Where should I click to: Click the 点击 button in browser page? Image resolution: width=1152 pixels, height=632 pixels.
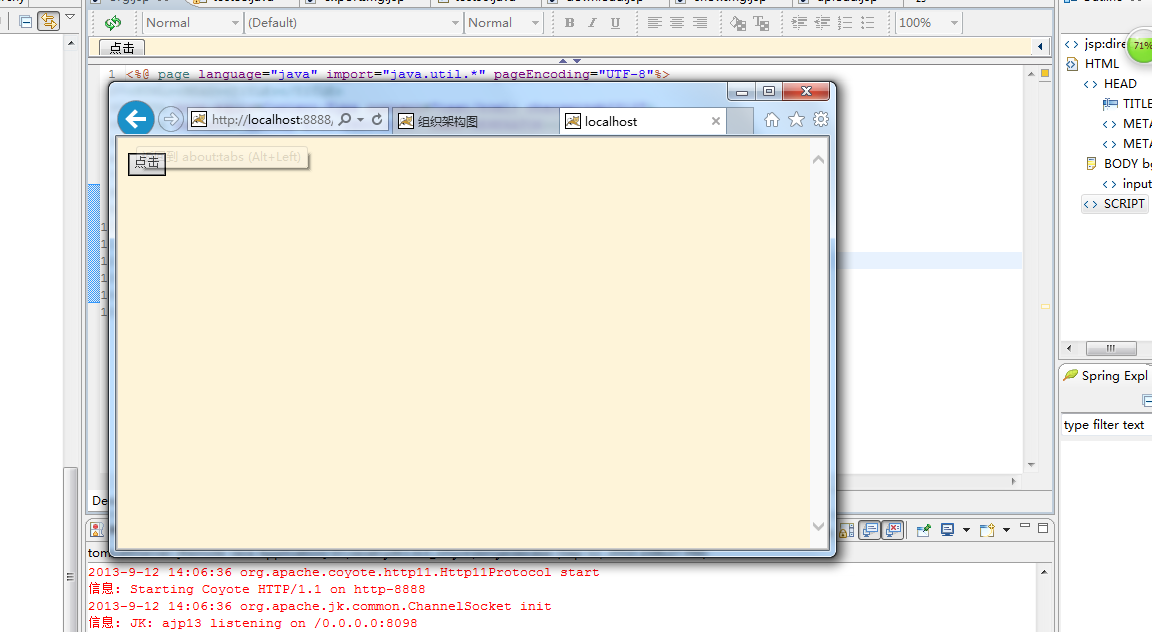(x=147, y=162)
